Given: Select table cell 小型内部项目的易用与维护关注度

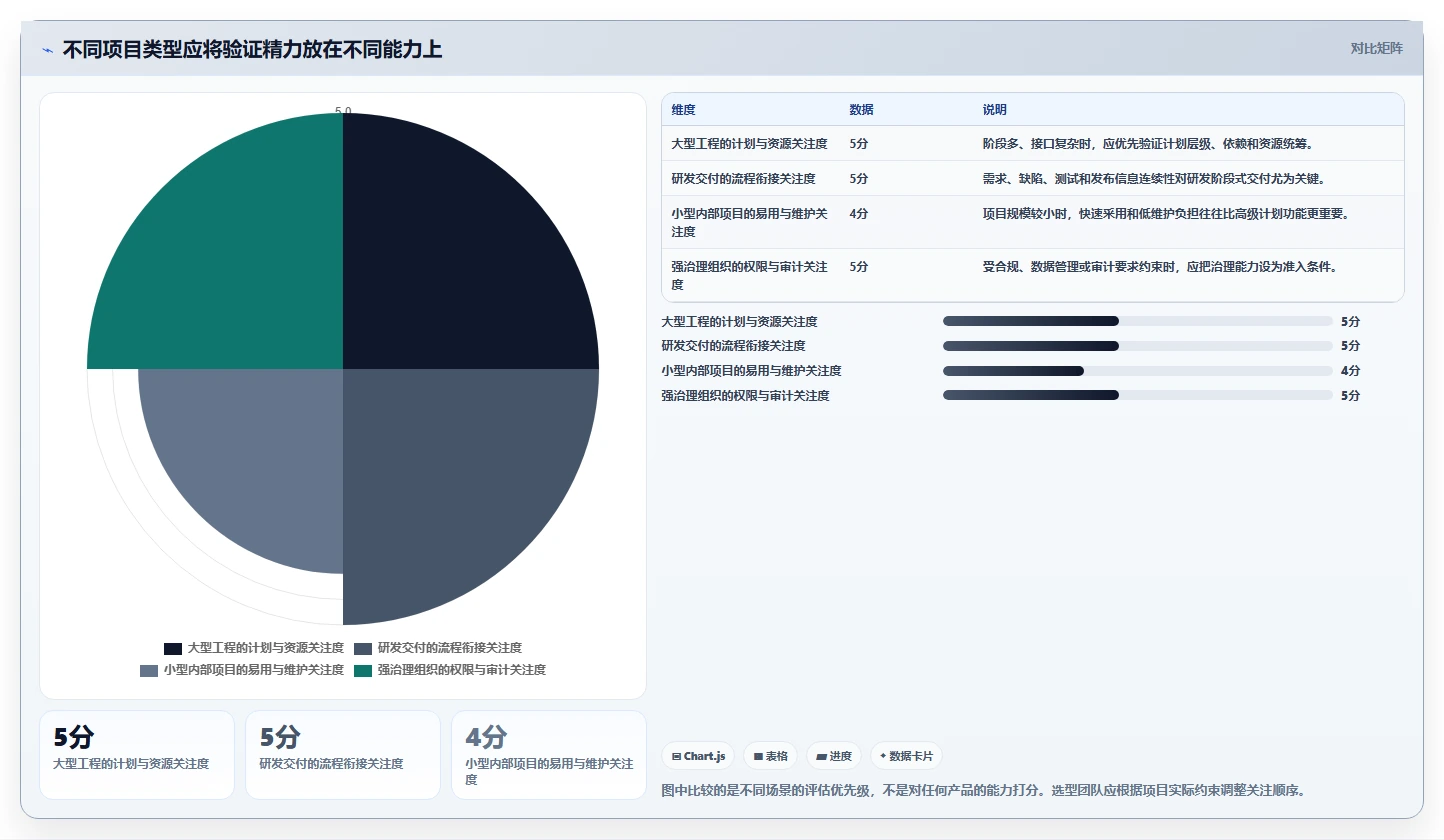Looking at the screenshot, I should [x=749, y=222].
